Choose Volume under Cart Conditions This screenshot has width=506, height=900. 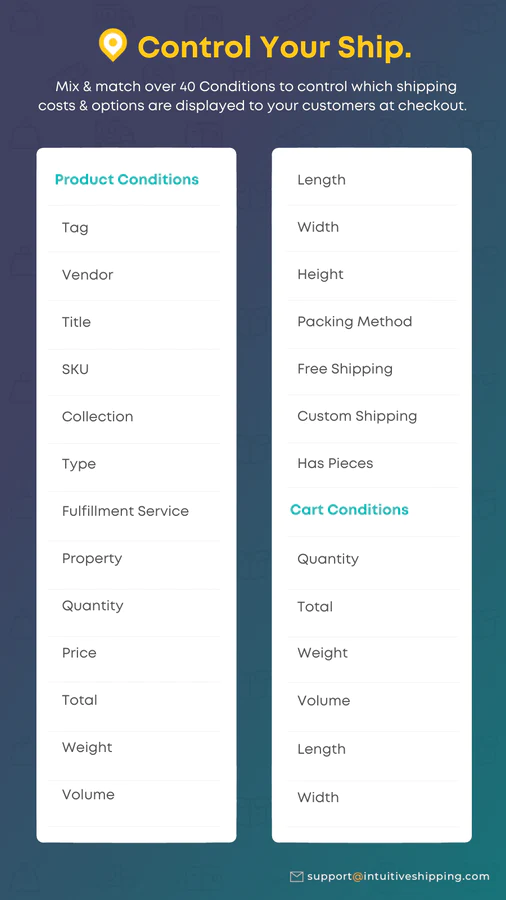tap(372, 701)
